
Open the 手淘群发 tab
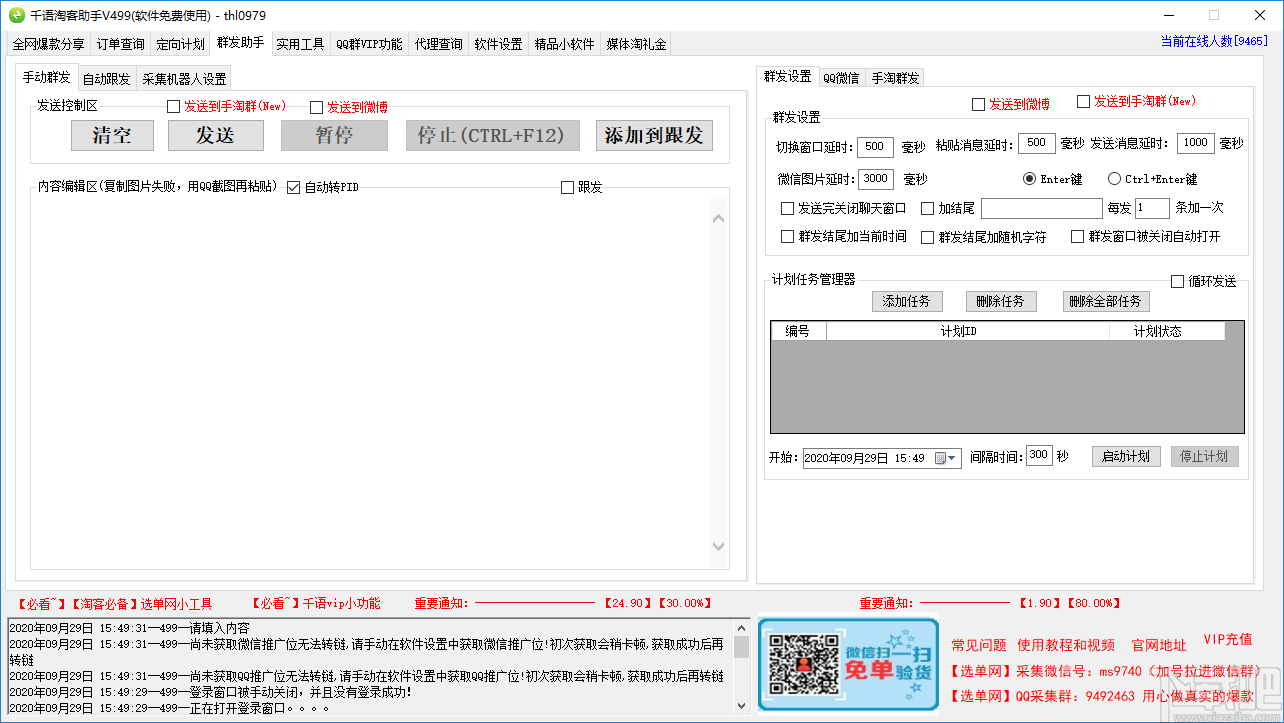pos(895,78)
